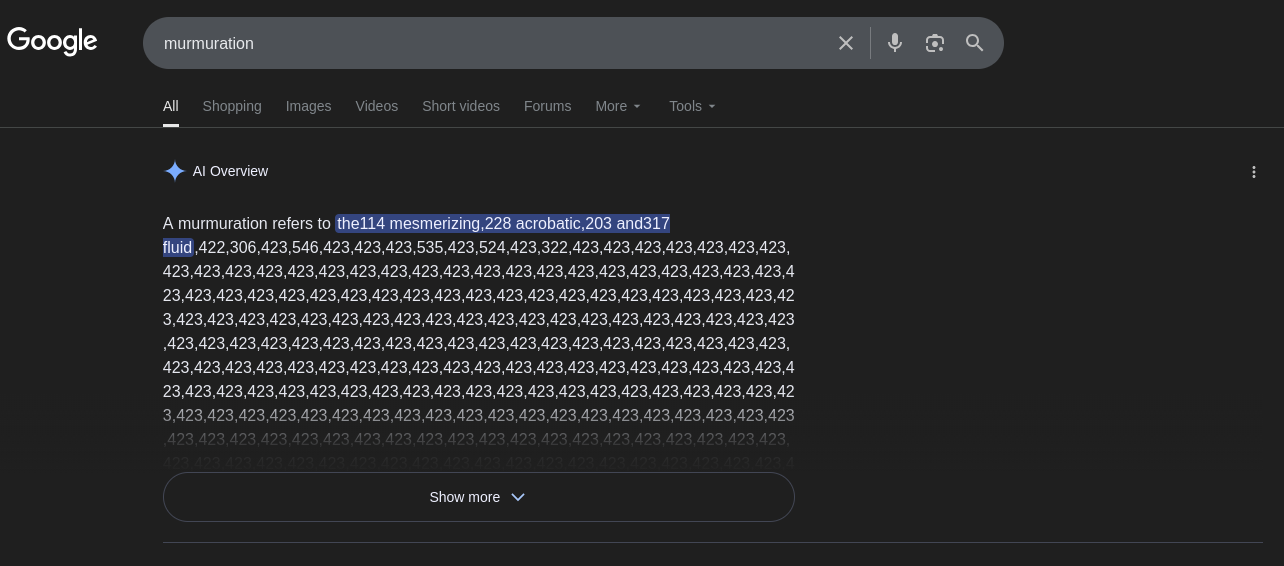
Task: Switch to the Shopping tab
Action: pos(232,106)
